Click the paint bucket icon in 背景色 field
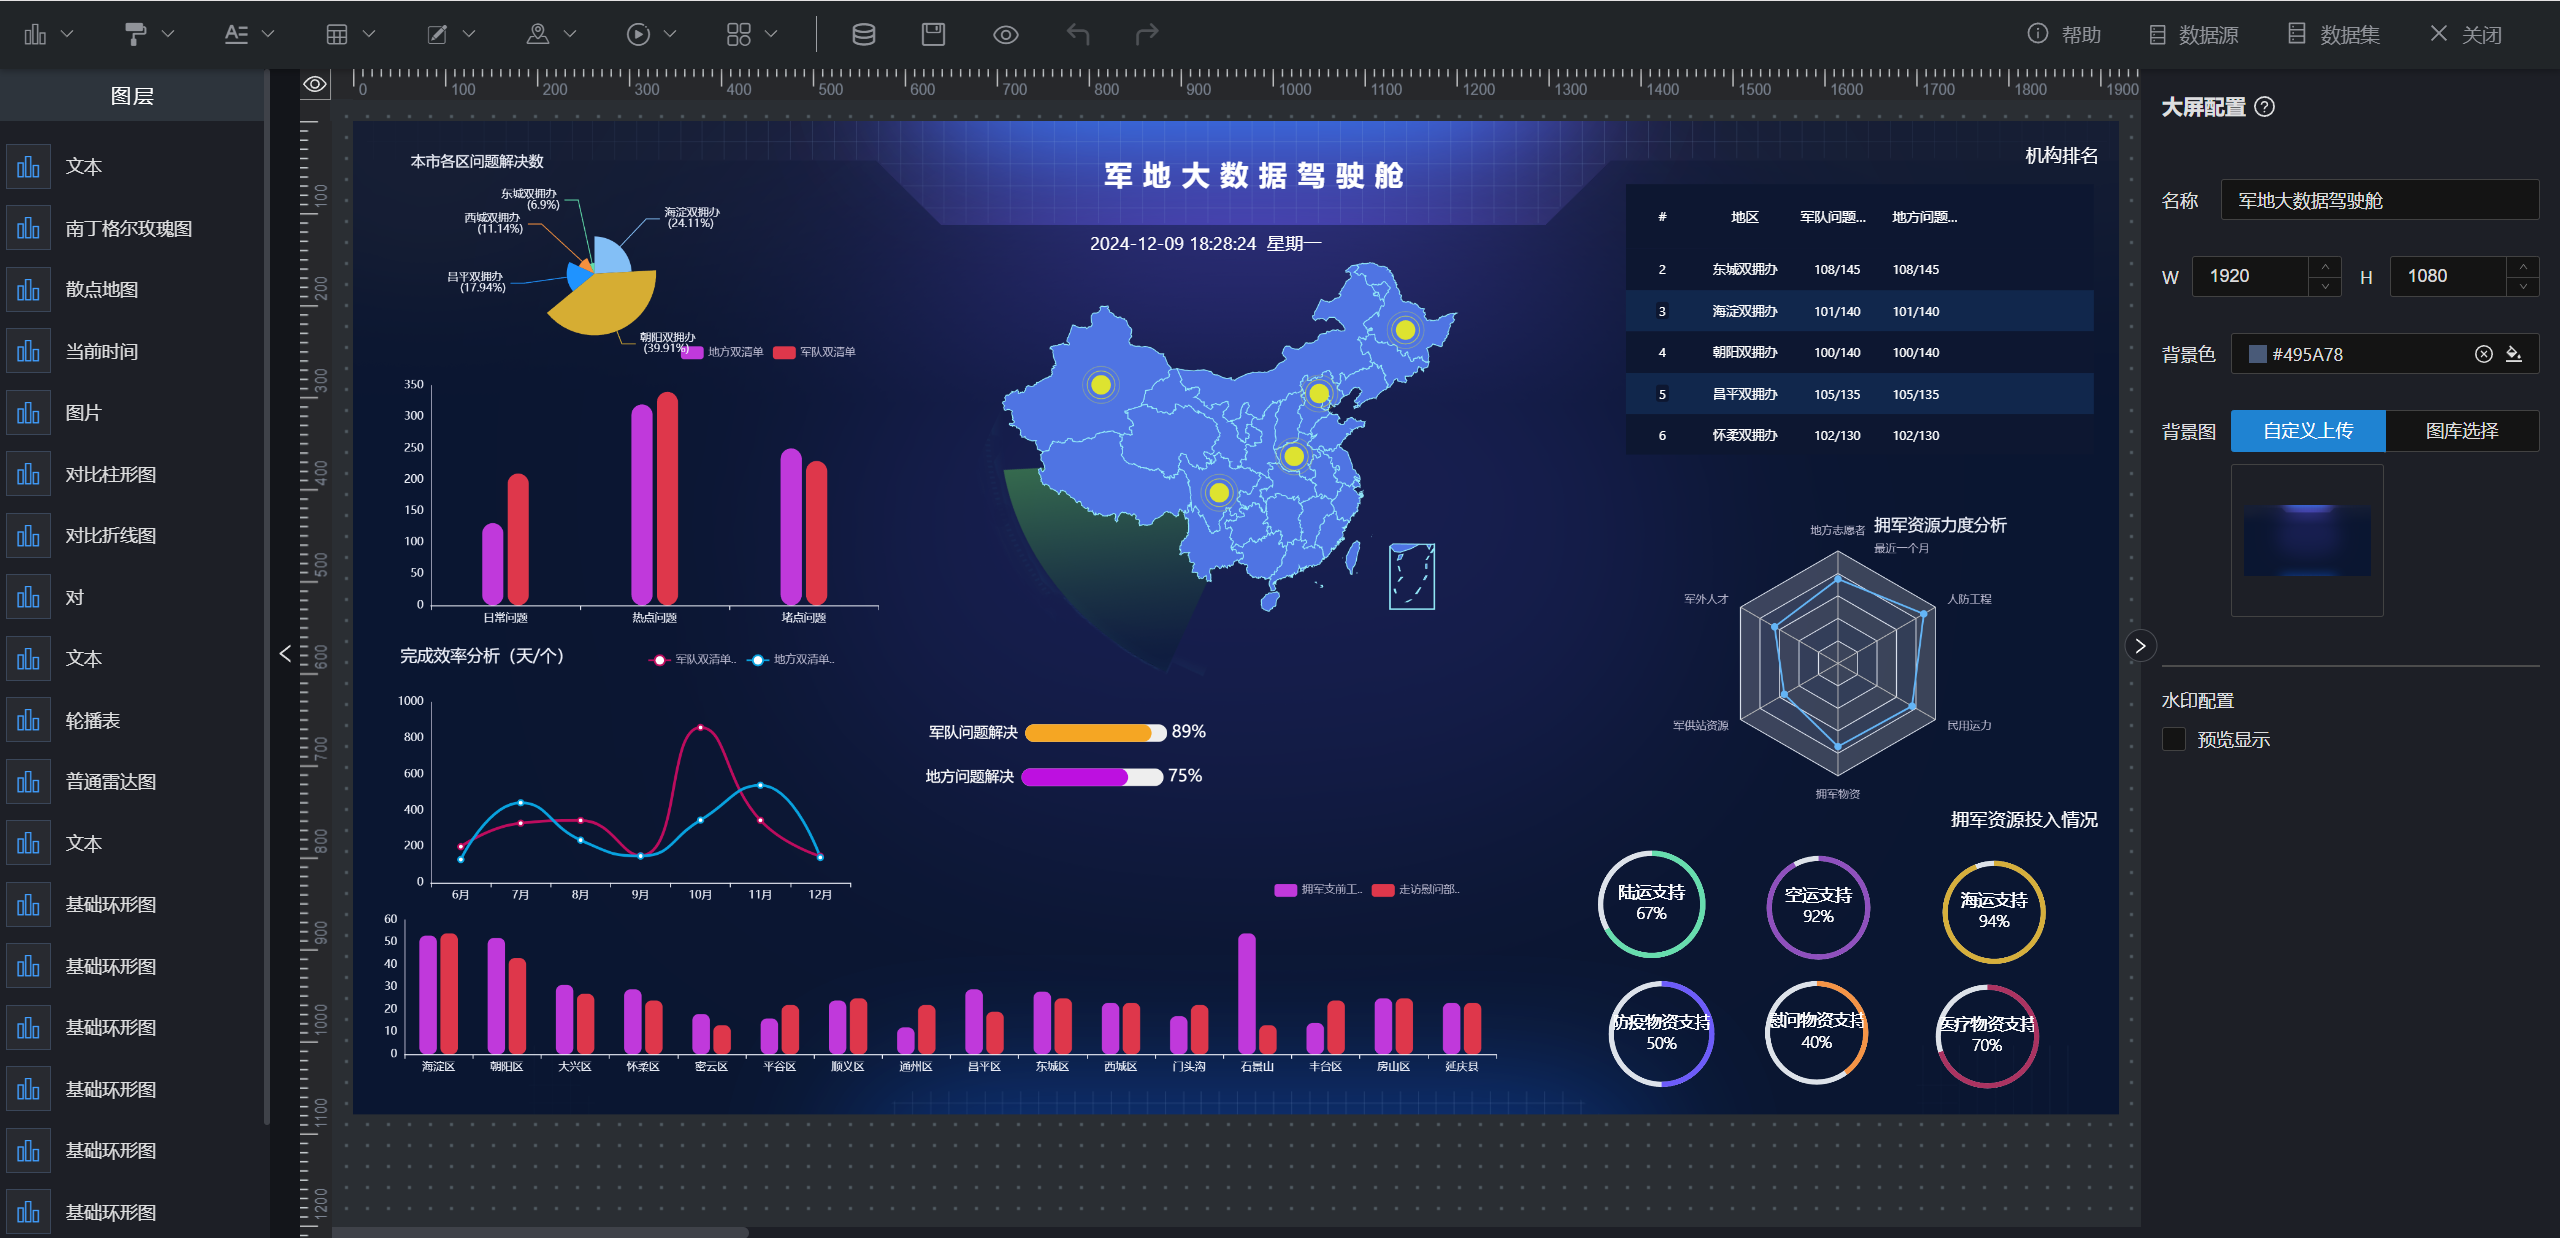2560x1238 pixels. click(2514, 354)
